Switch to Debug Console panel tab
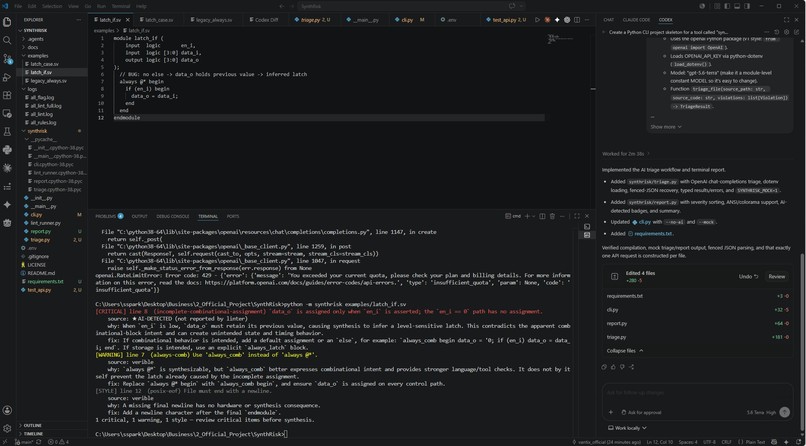 tap(173, 216)
